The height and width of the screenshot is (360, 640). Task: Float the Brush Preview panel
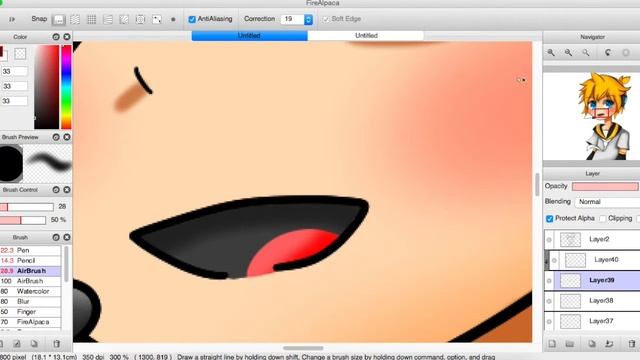click(56, 137)
